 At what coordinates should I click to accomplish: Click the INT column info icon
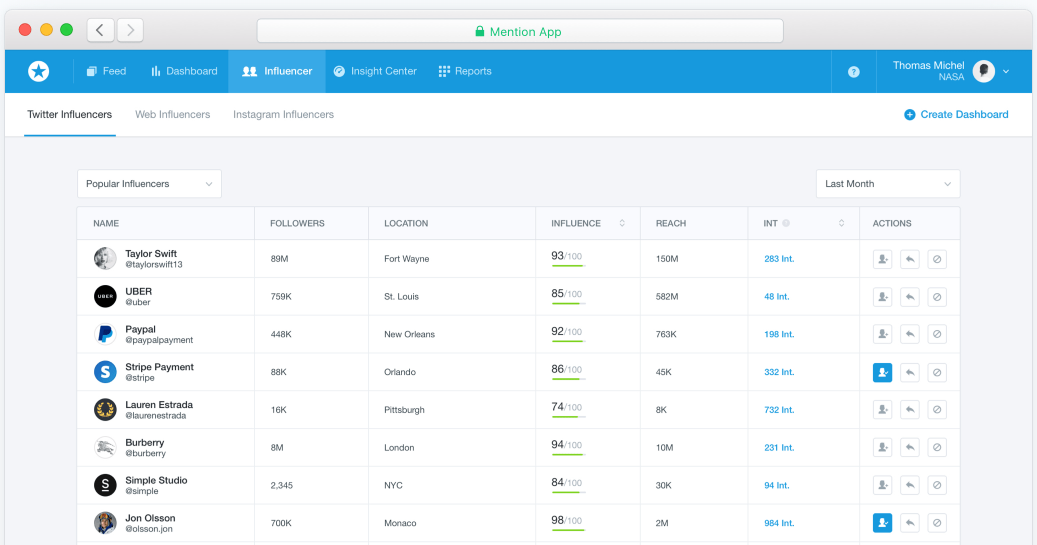786,224
